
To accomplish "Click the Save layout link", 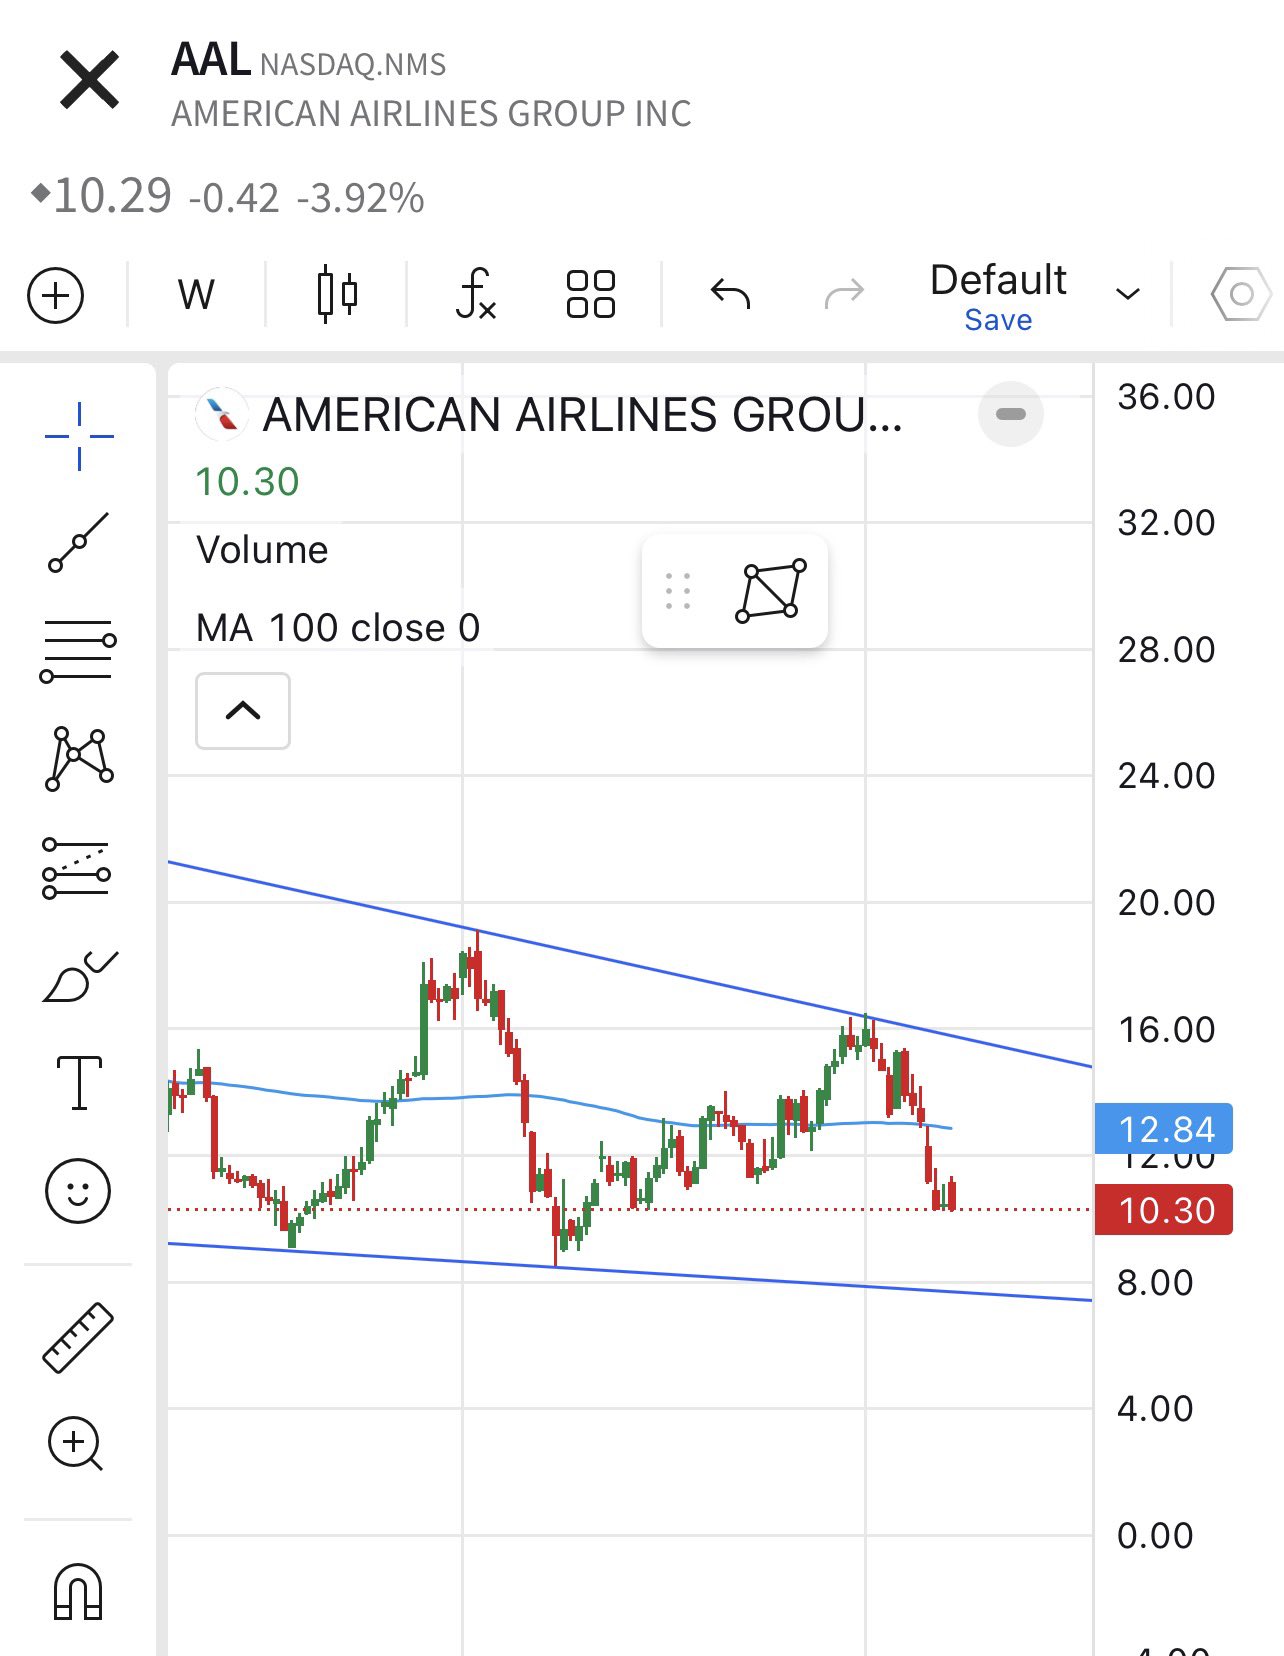I will coord(998,320).
